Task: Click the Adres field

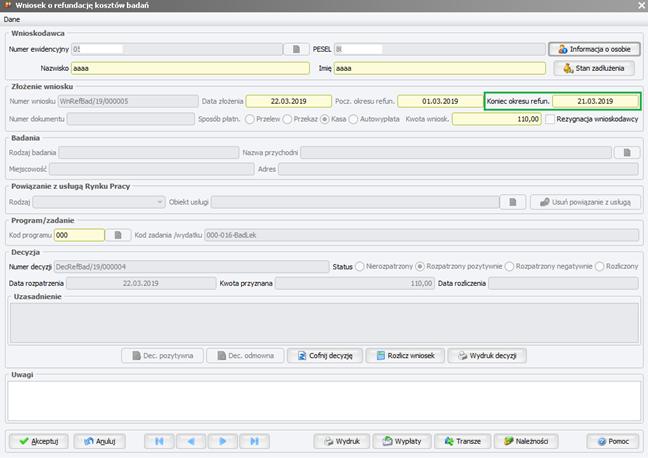Action: click(x=459, y=169)
